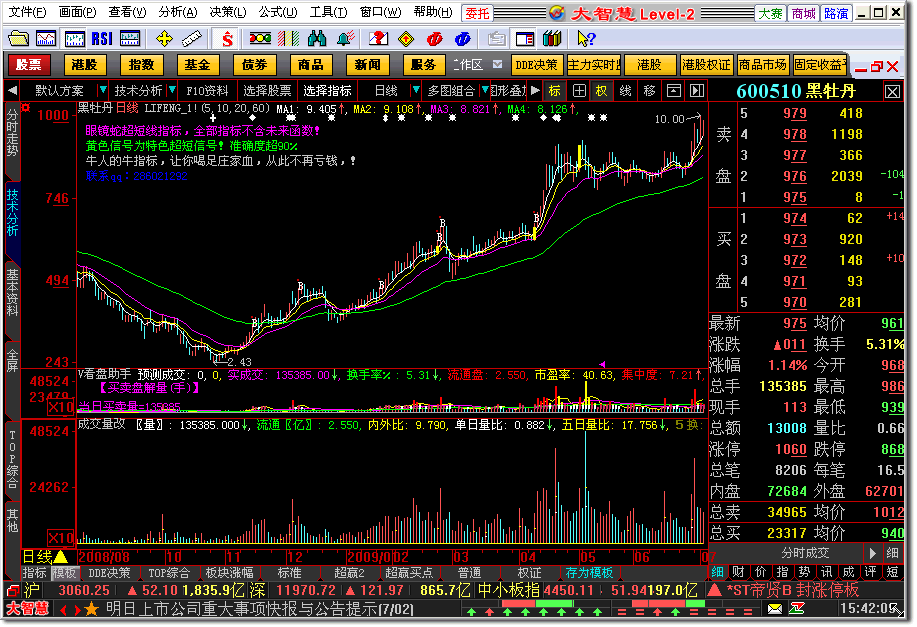Select the yellow four-arrow move tool
Image resolution: width=917 pixels, height=627 pixels.
coord(164,39)
